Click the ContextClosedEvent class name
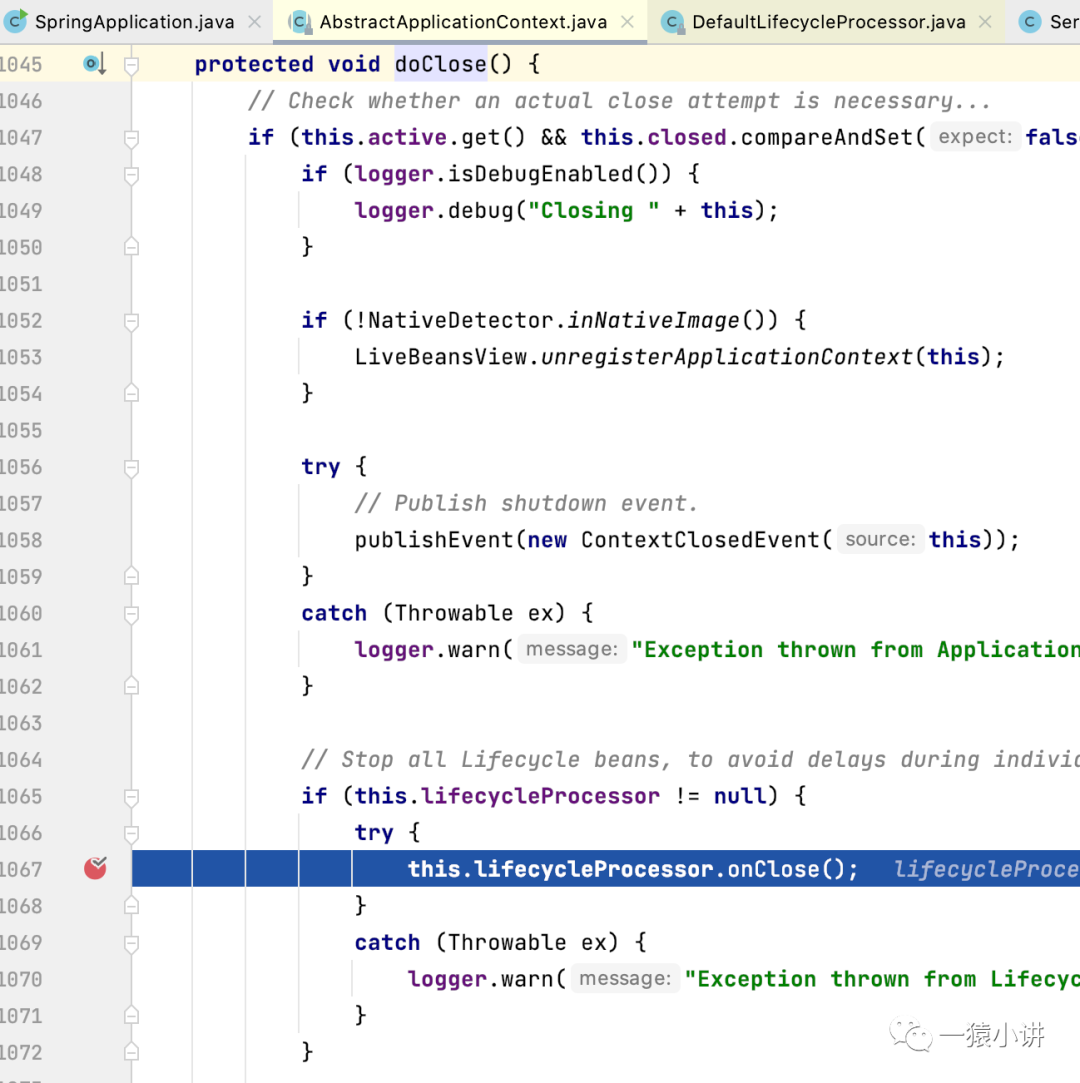Viewport: 1080px width, 1083px height. [700, 540]
